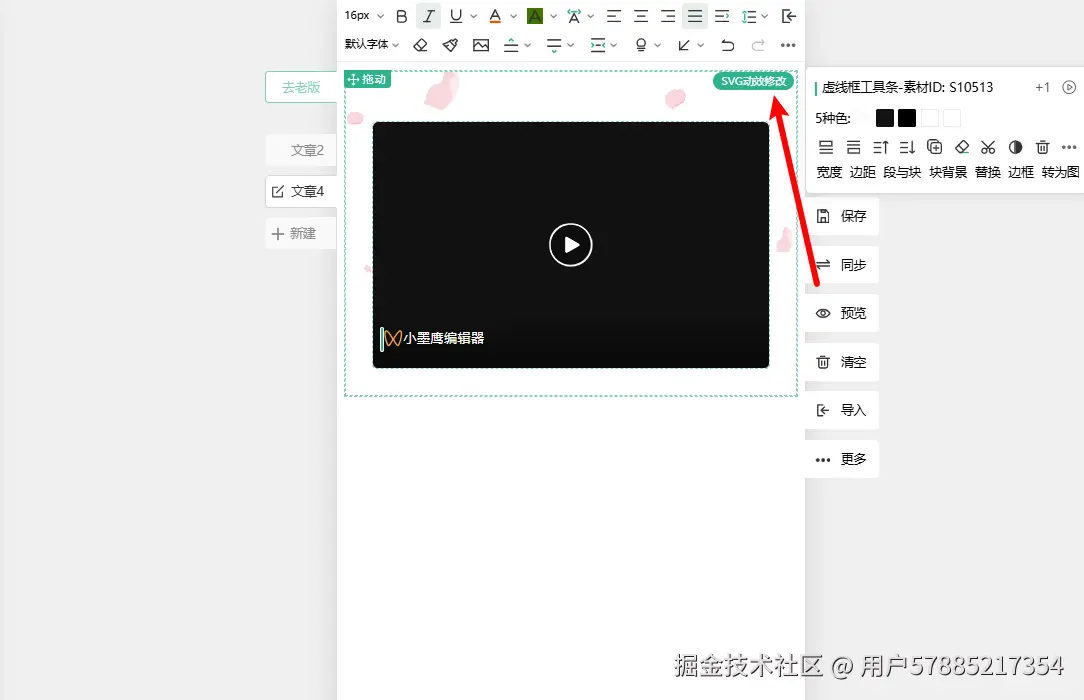Screen dimensions: 1084x700
Task: Switch to 文章4 article tab
Action: pyautogui.click(x=301, y=191)
